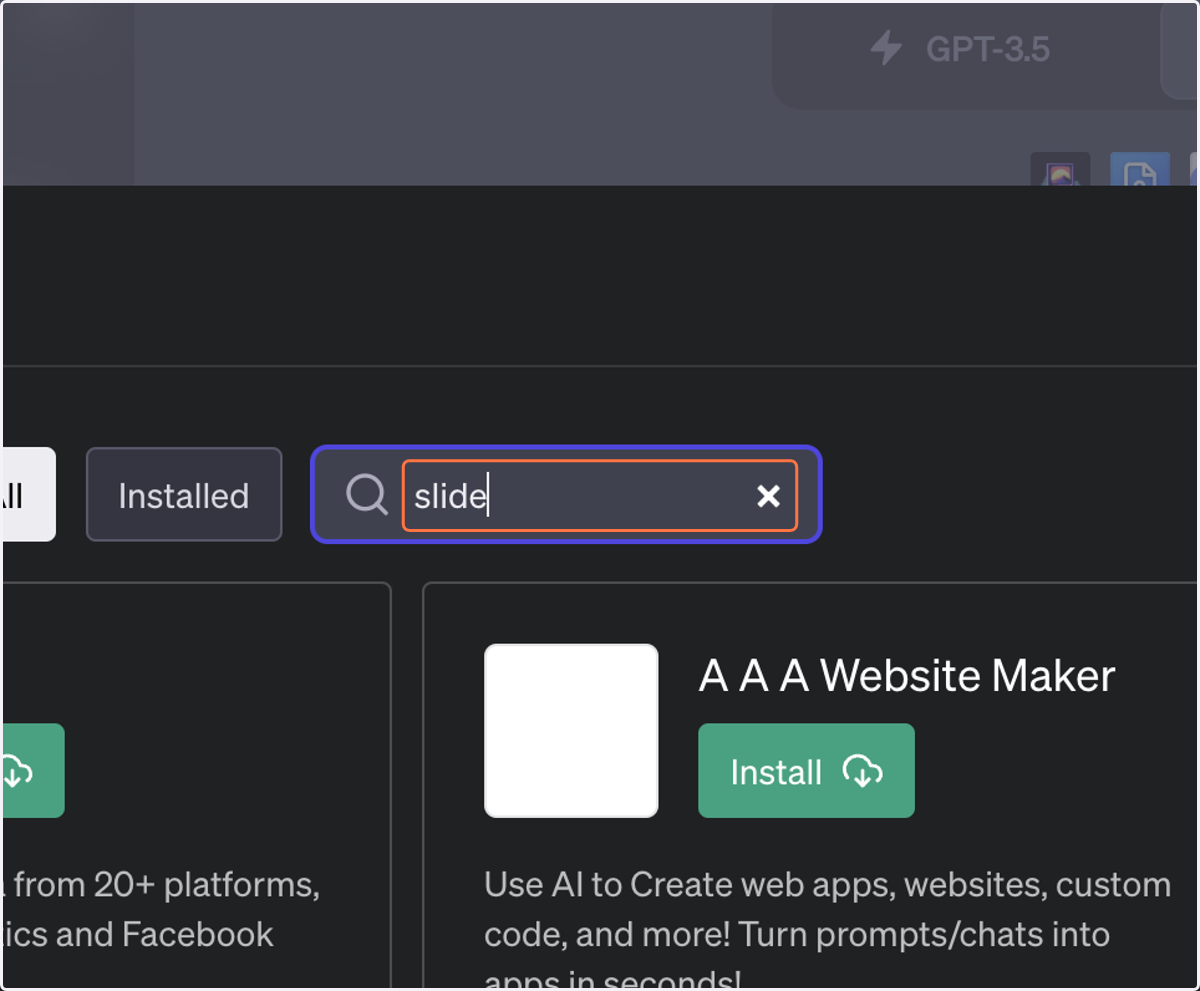Open the rainbow landscape plugin icon

point(1060,170)
